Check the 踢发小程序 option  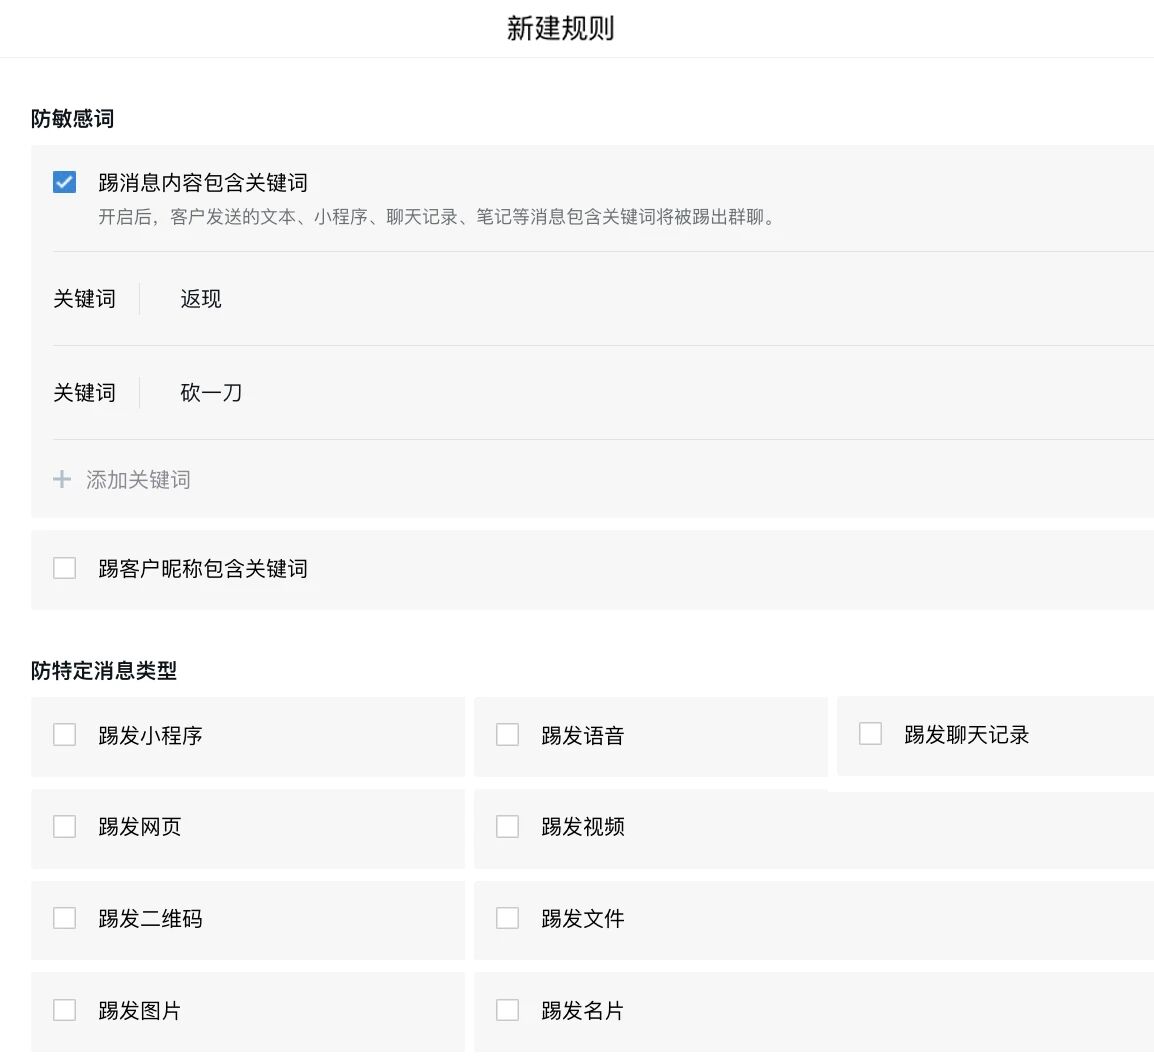point(64,735)
